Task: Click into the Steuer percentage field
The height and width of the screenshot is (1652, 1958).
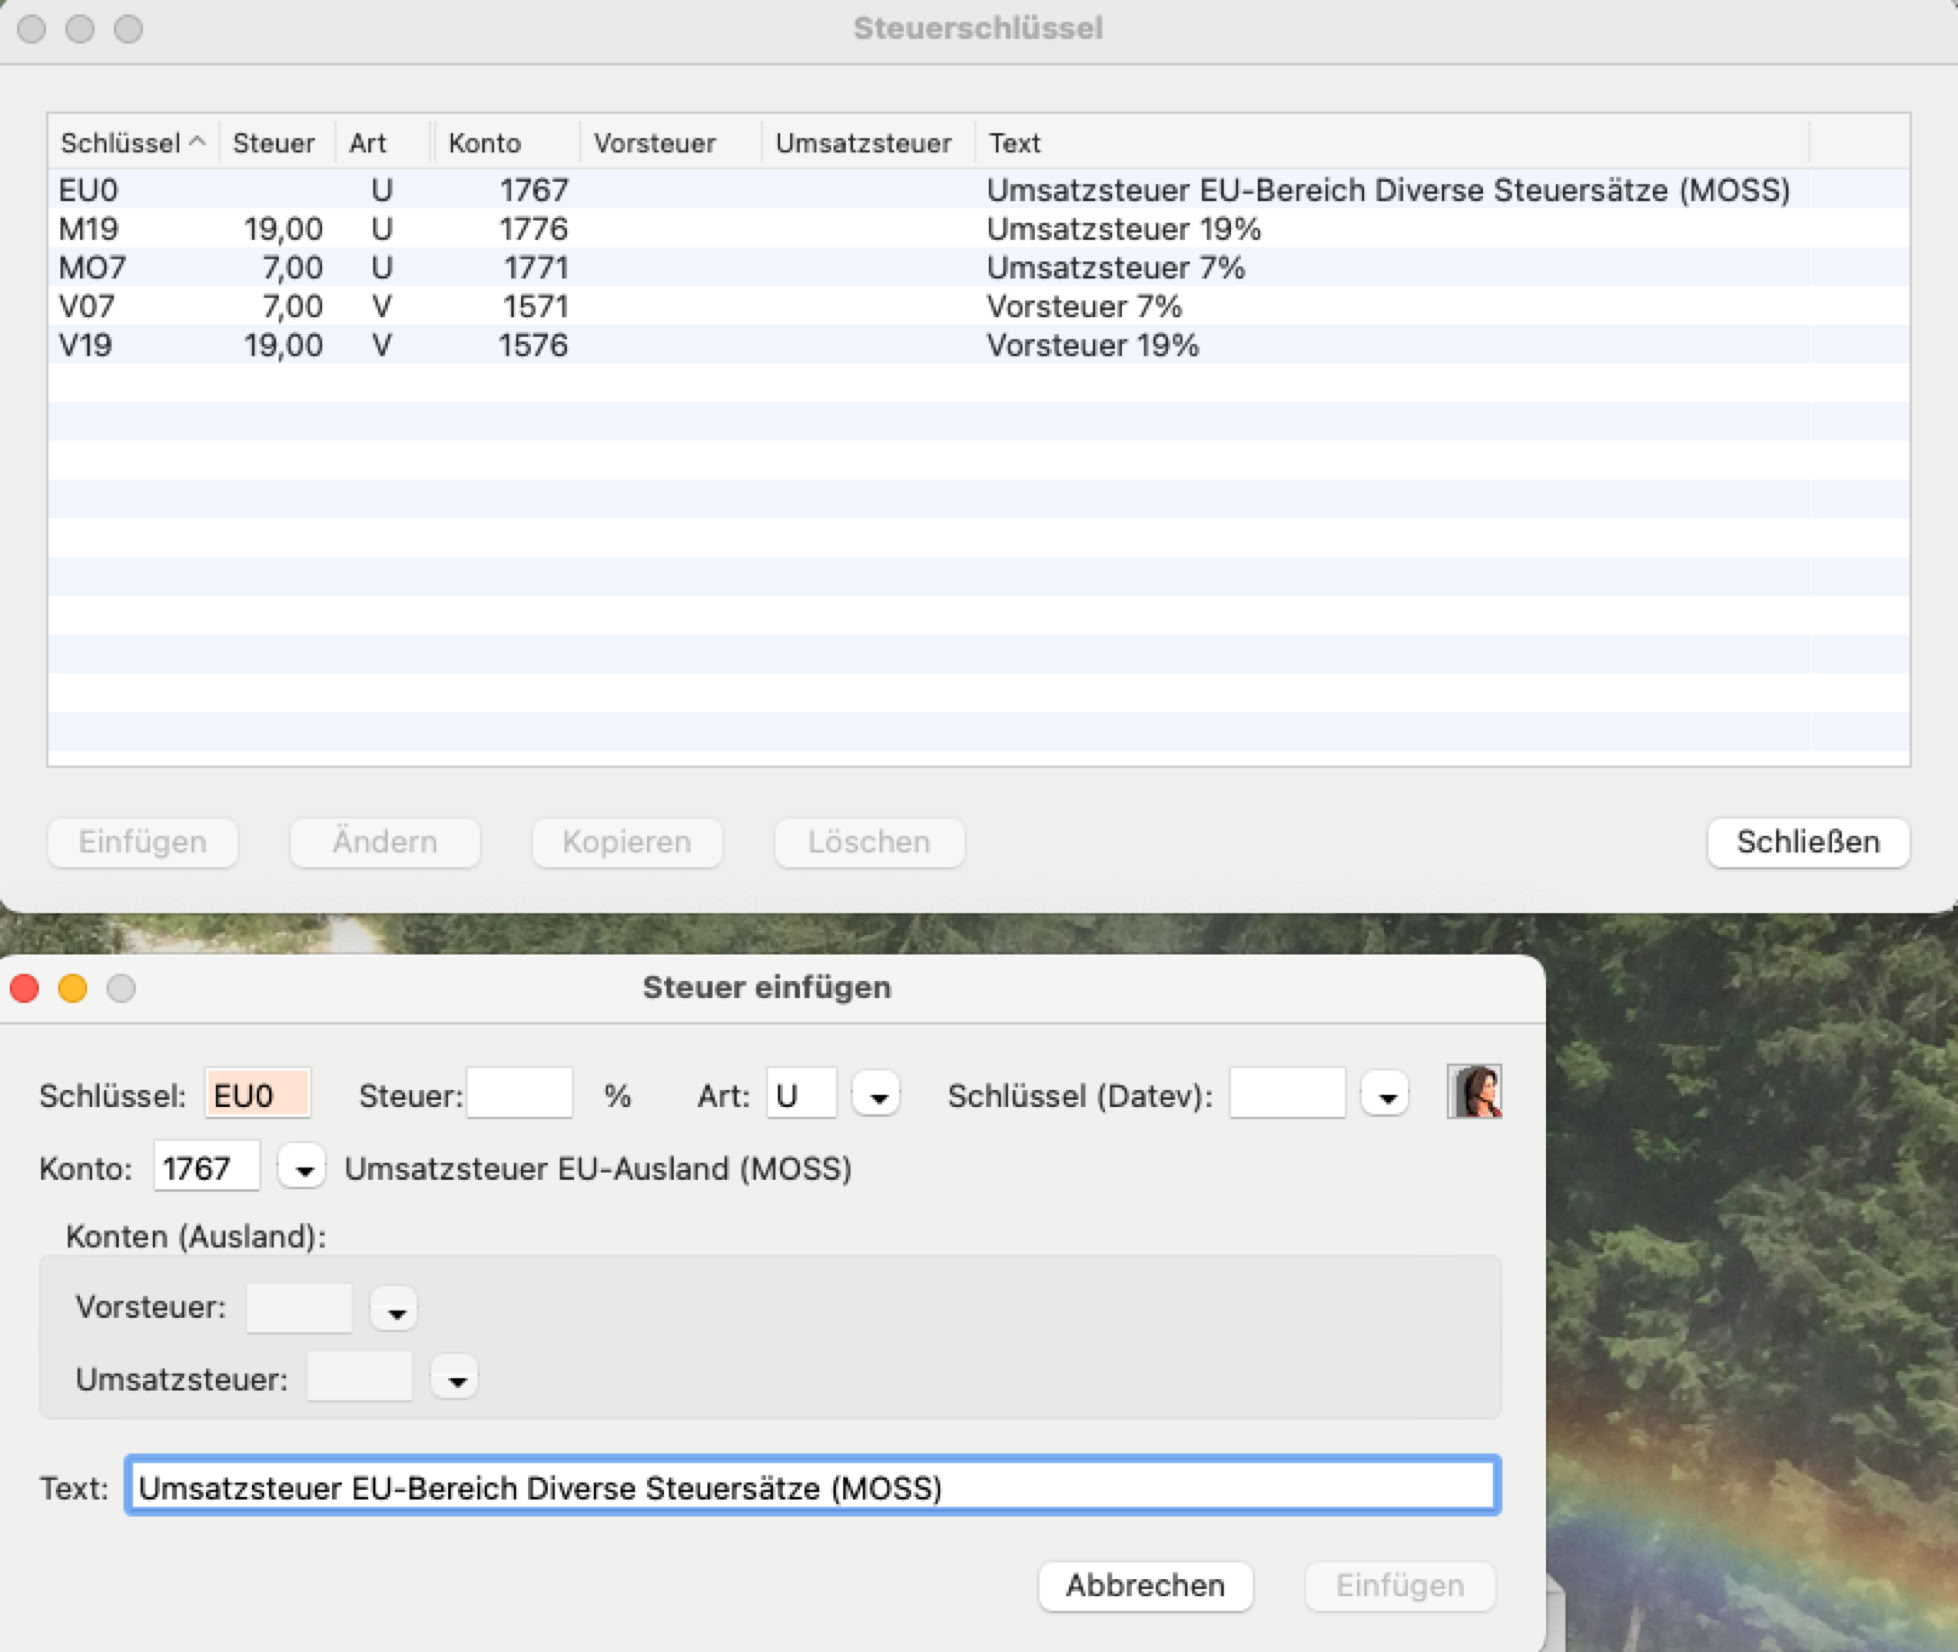Action: (x=520, y=1095)
